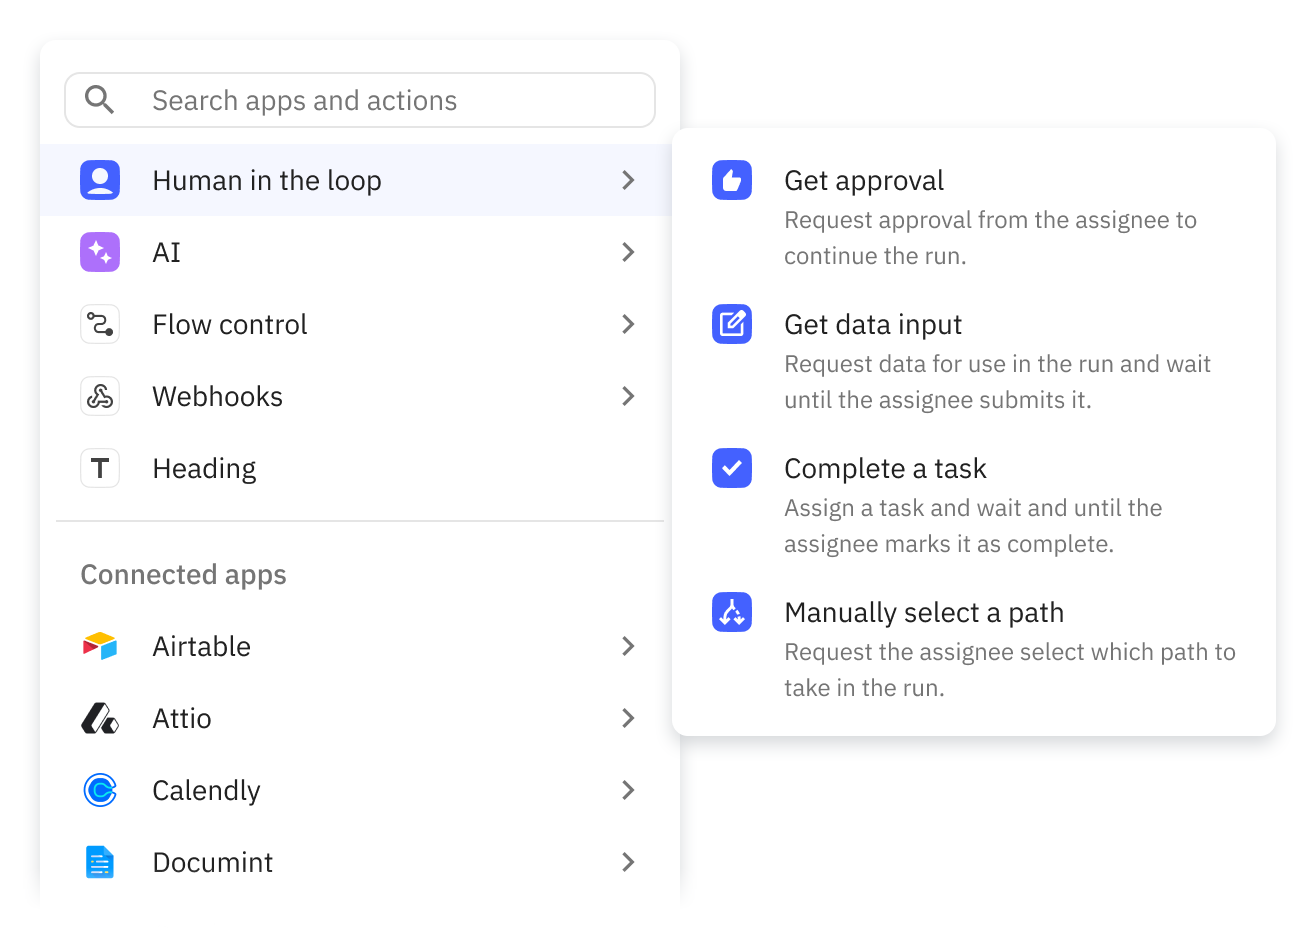Screen dimensions: 1316x940
Task: Click the purple AI sparkles icon
Action: [x=100, y=252]
